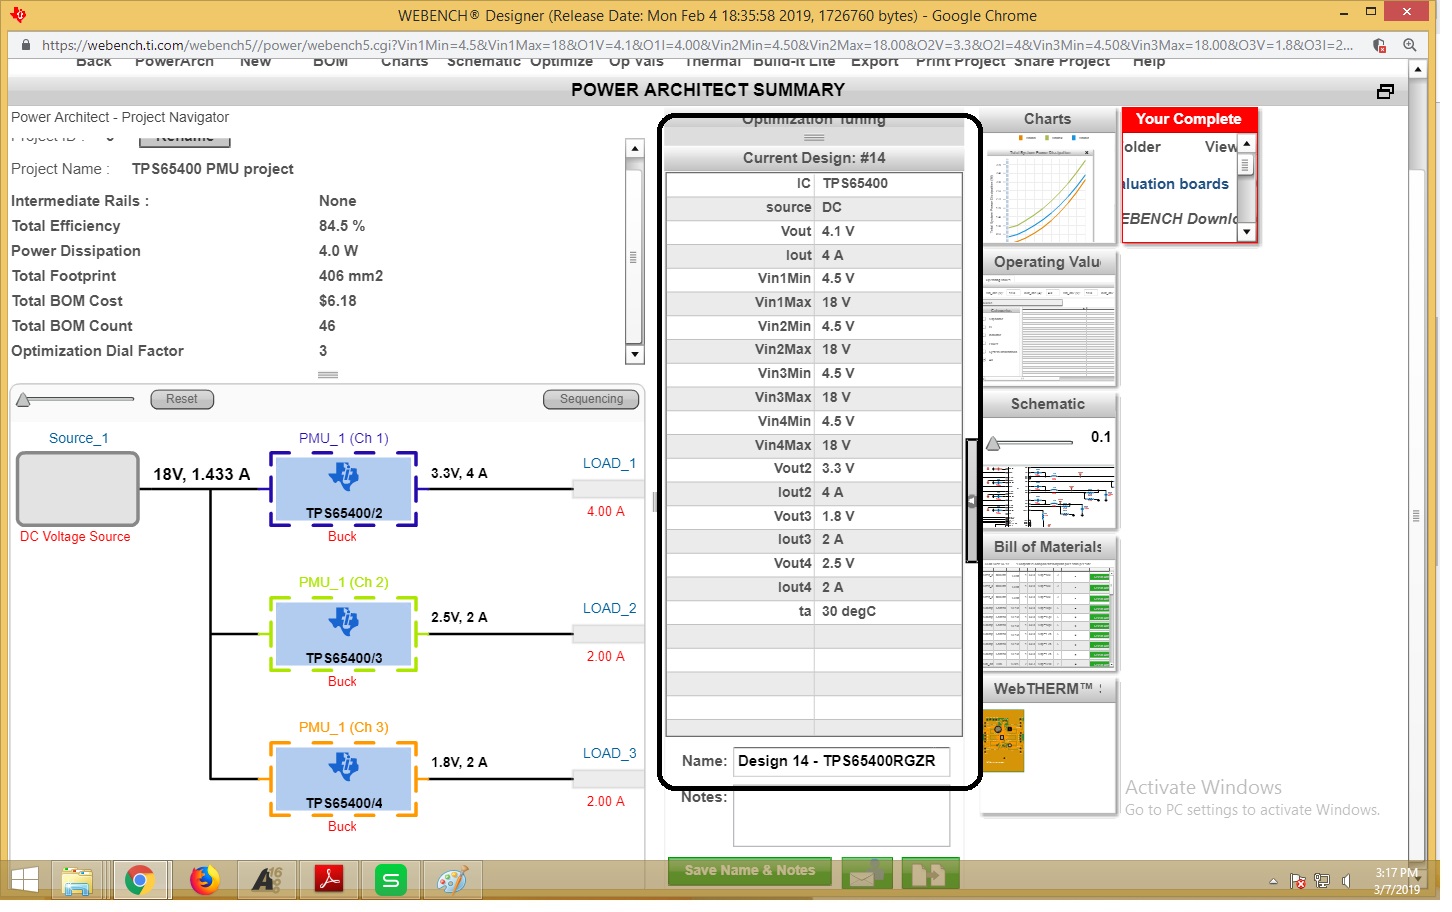Select the DC Voltage Source block
The image size is (1452, 912).
(77, 489)
